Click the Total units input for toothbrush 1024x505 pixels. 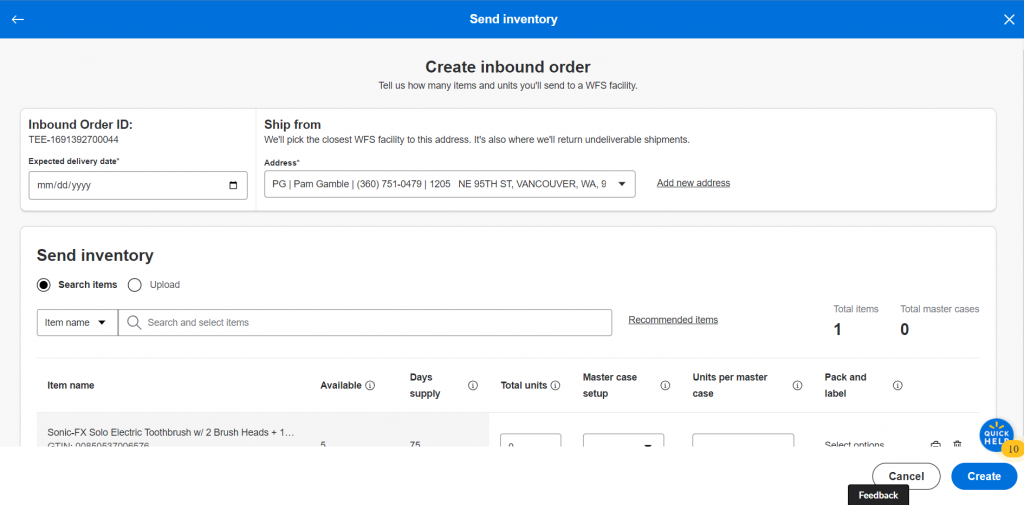tap(530, 441)
